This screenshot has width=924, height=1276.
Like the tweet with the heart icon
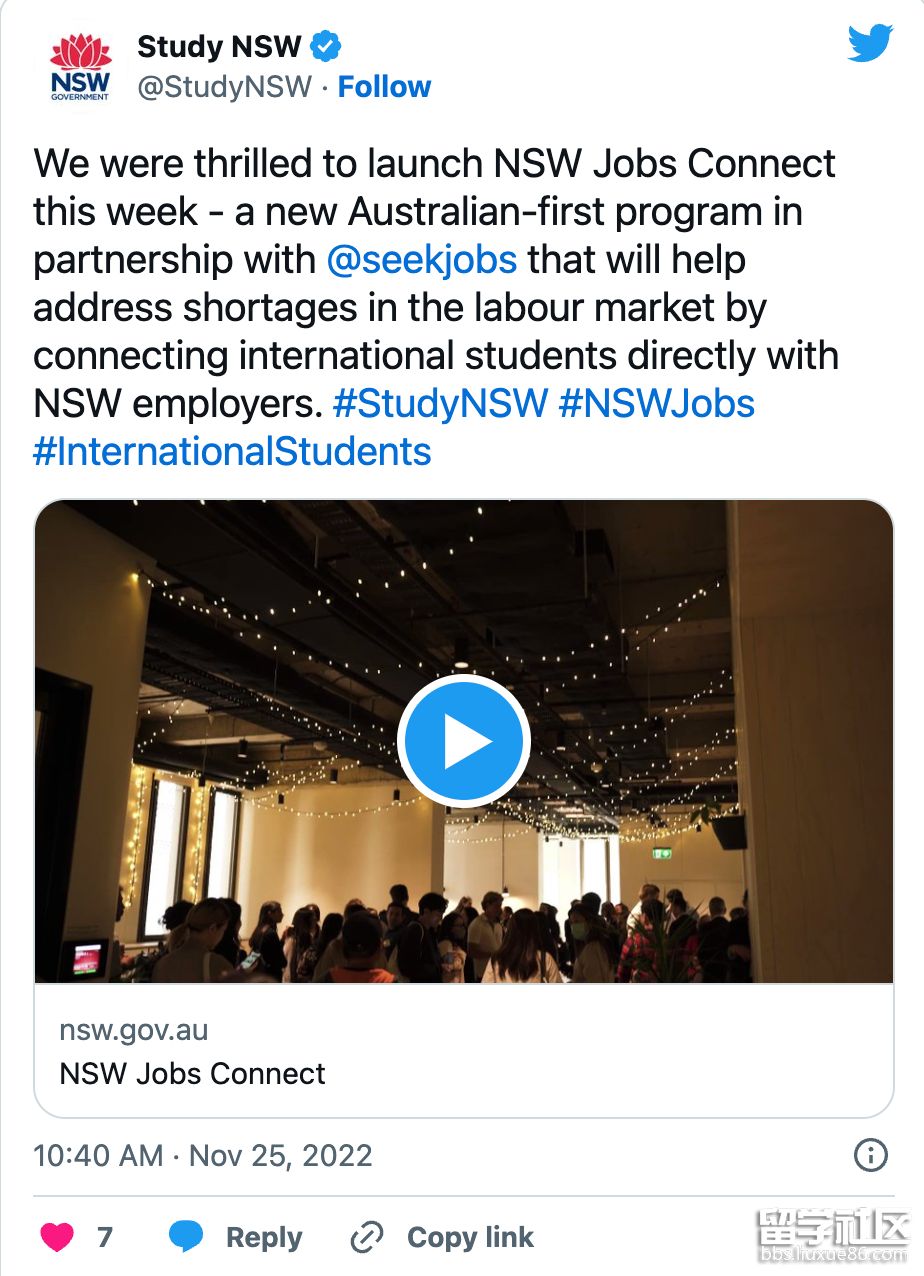tap(57, 1237)
